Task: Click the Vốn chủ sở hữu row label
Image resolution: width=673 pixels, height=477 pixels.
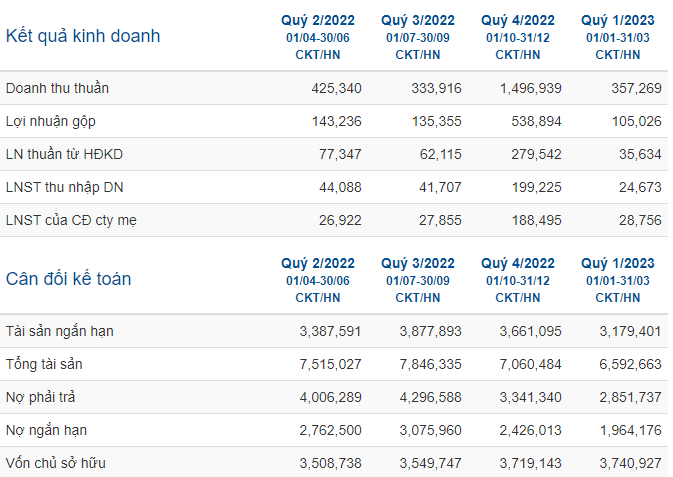Action: point(55,463)
